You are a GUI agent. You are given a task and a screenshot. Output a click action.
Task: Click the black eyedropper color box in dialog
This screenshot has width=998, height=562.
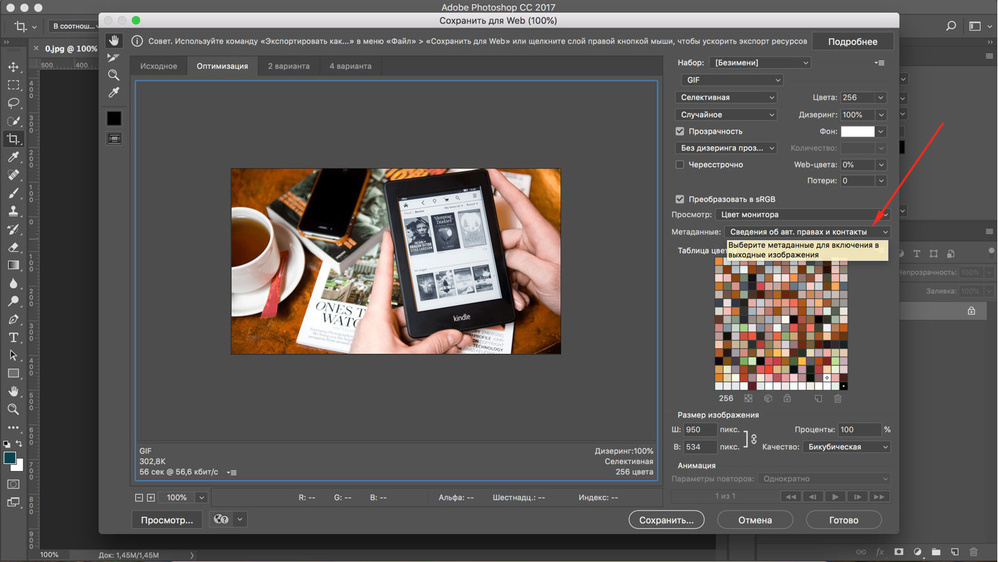click(x=114, y=118)
